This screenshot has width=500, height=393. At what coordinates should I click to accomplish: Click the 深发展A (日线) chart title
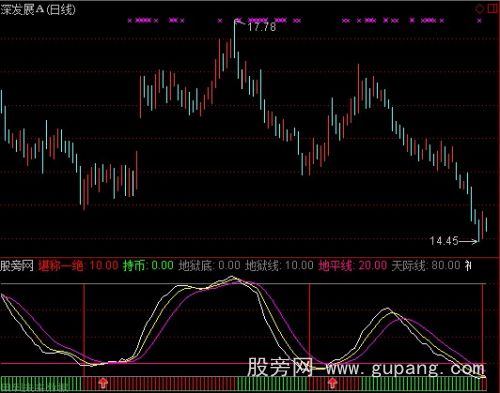[38, 9]
